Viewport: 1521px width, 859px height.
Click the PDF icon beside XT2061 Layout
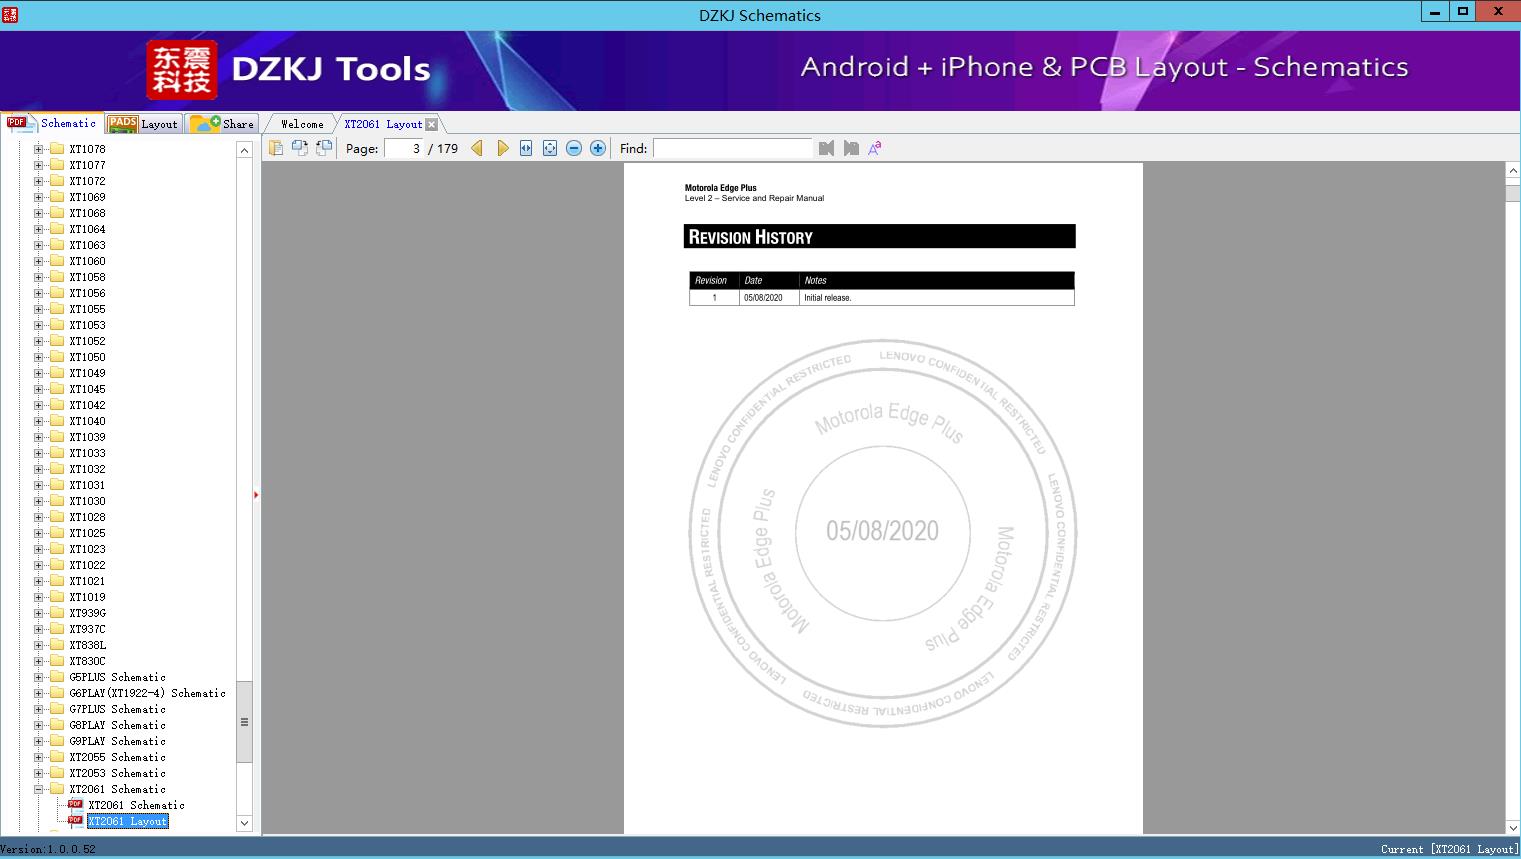click(x=75, y=821)
